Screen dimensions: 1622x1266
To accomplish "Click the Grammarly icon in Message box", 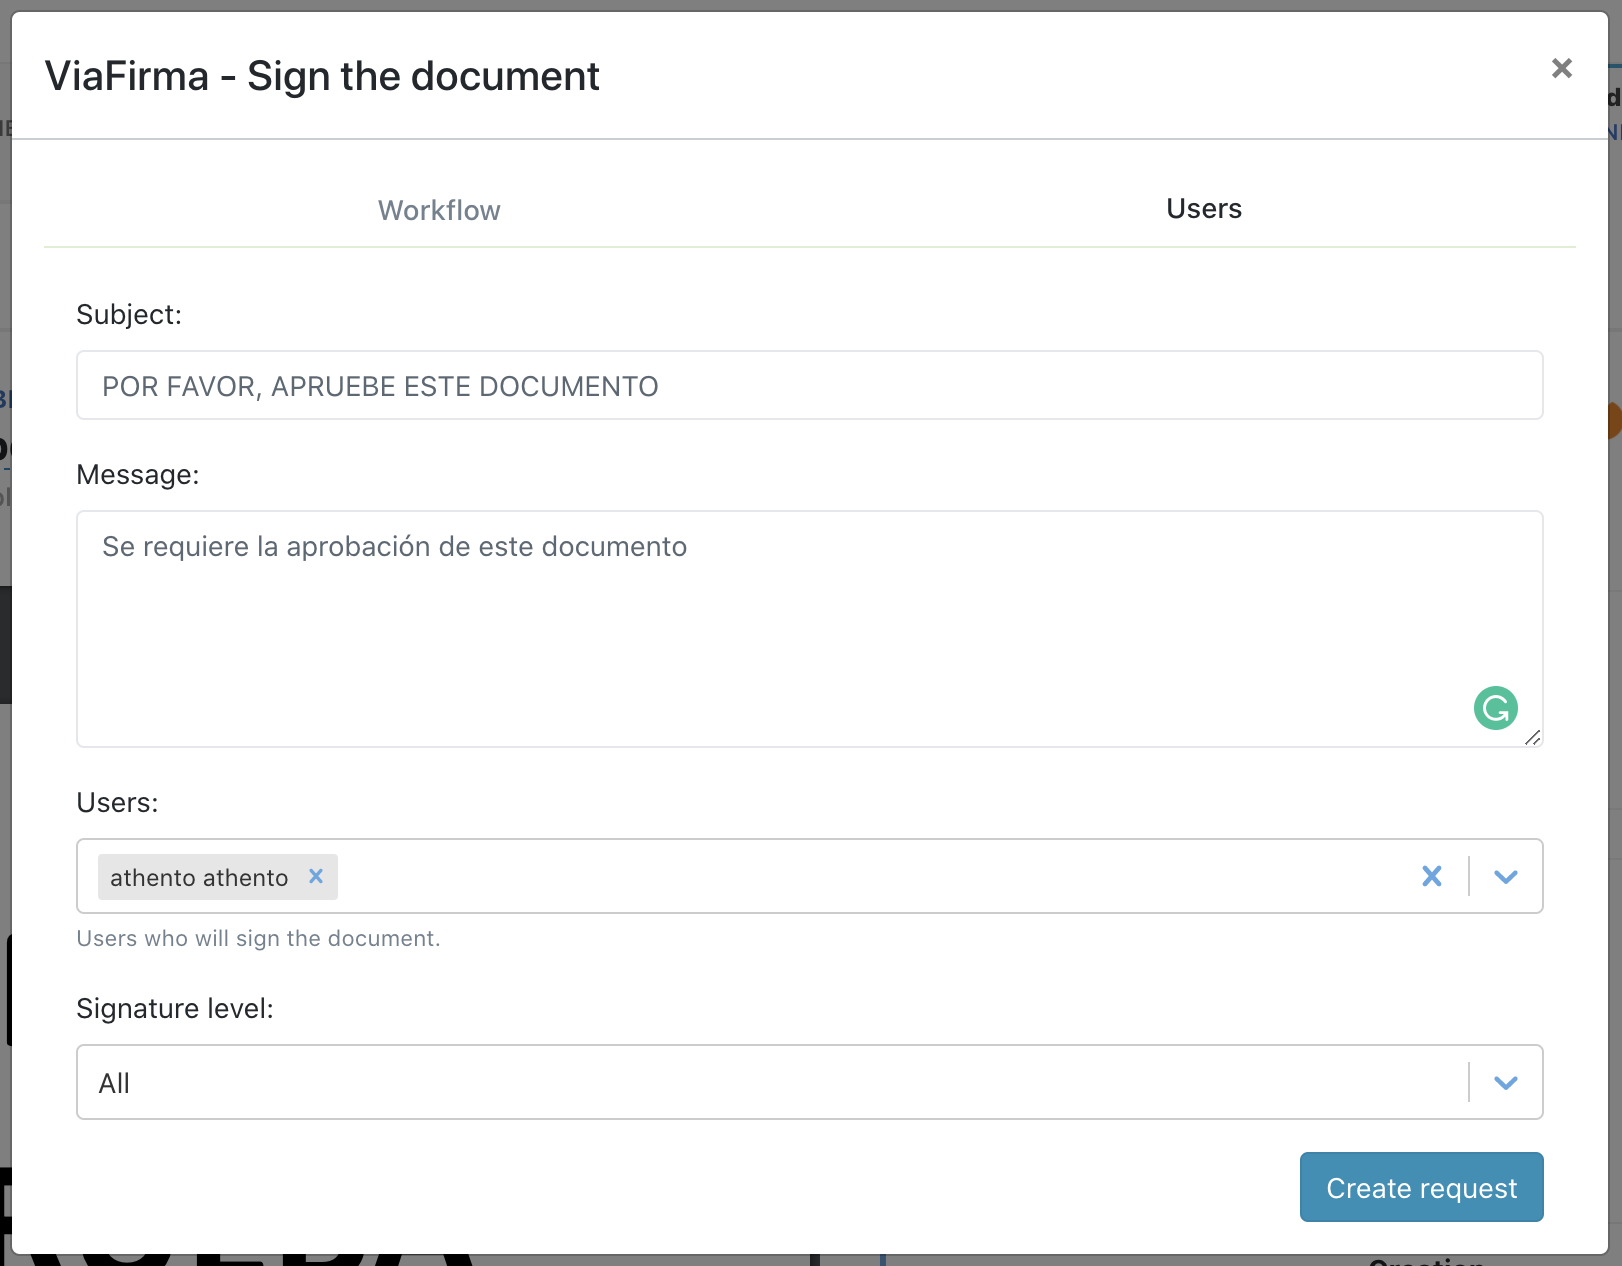I will point(1495,708).
